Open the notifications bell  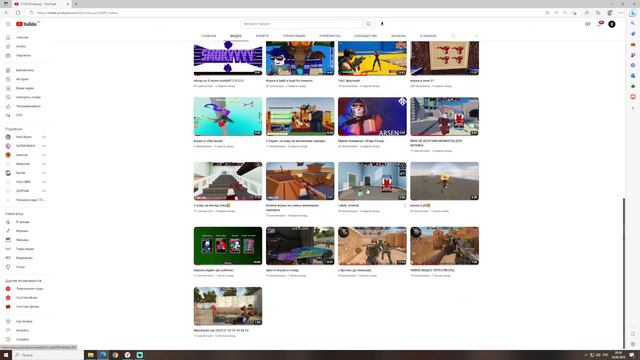point(600,24)
